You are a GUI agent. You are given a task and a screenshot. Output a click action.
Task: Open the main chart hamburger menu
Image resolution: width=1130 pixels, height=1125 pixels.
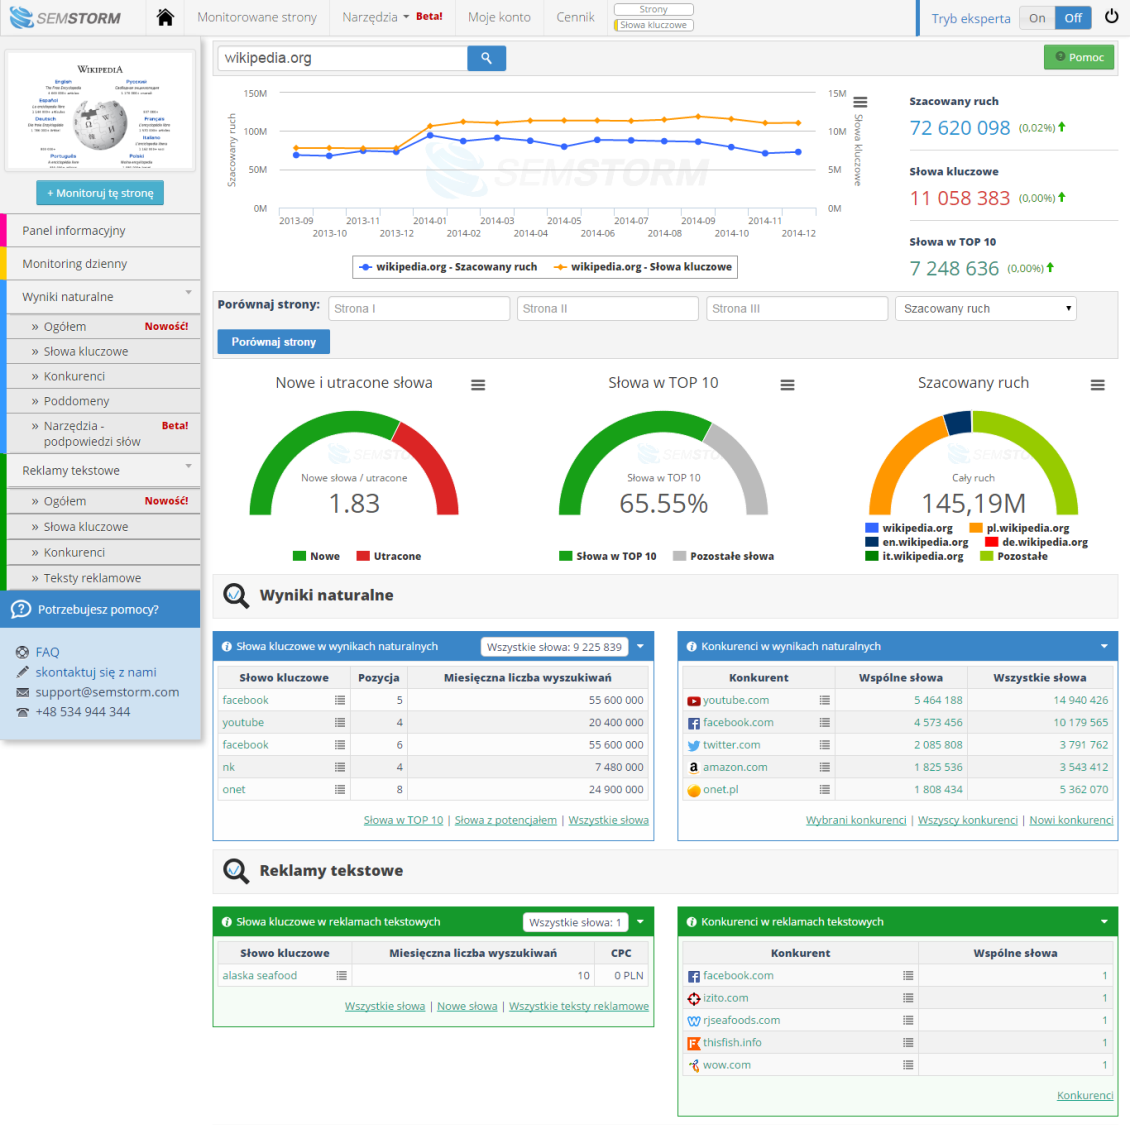click(860, 102)
